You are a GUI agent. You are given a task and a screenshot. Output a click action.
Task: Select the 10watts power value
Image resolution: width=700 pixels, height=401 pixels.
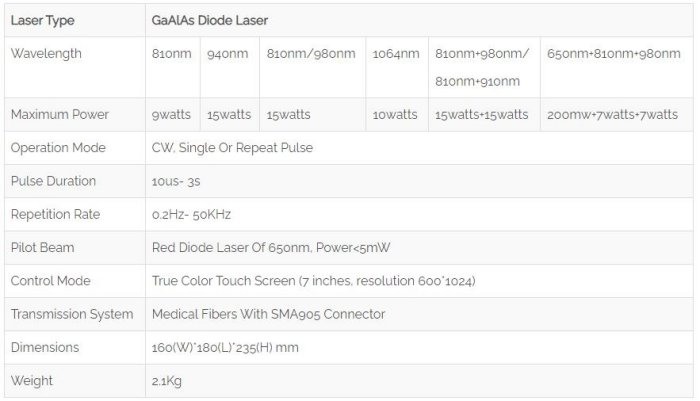pos(395,115)
